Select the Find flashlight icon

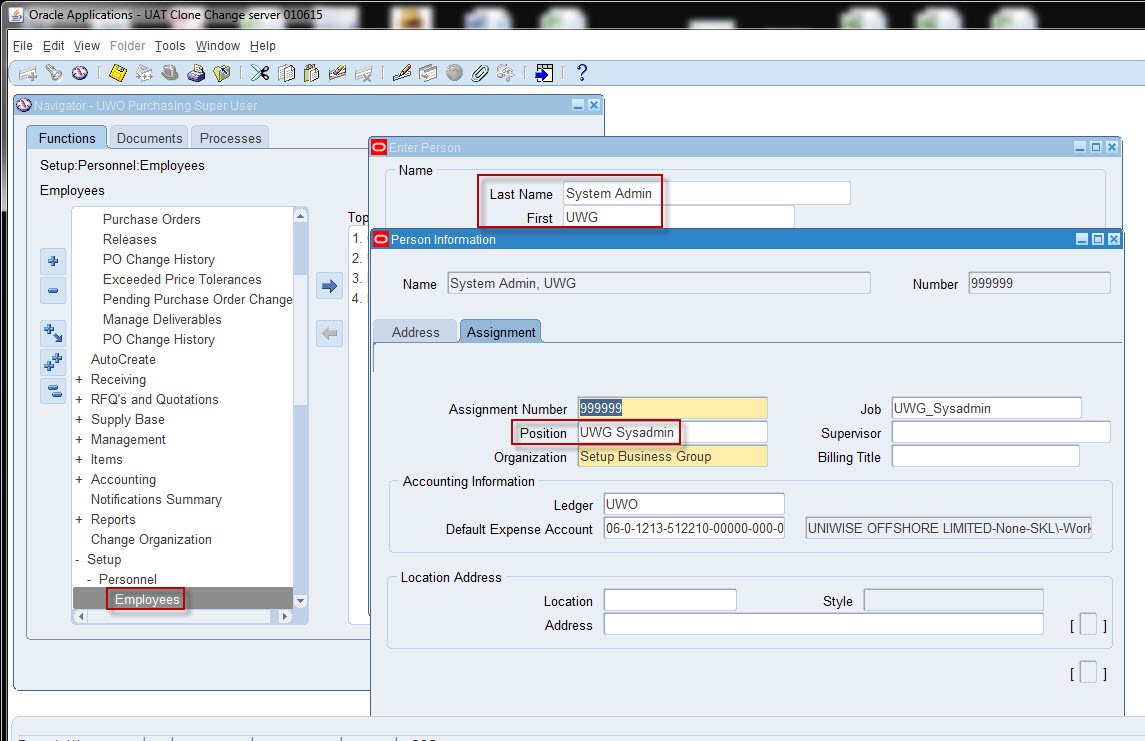click(x=54, y=72)
